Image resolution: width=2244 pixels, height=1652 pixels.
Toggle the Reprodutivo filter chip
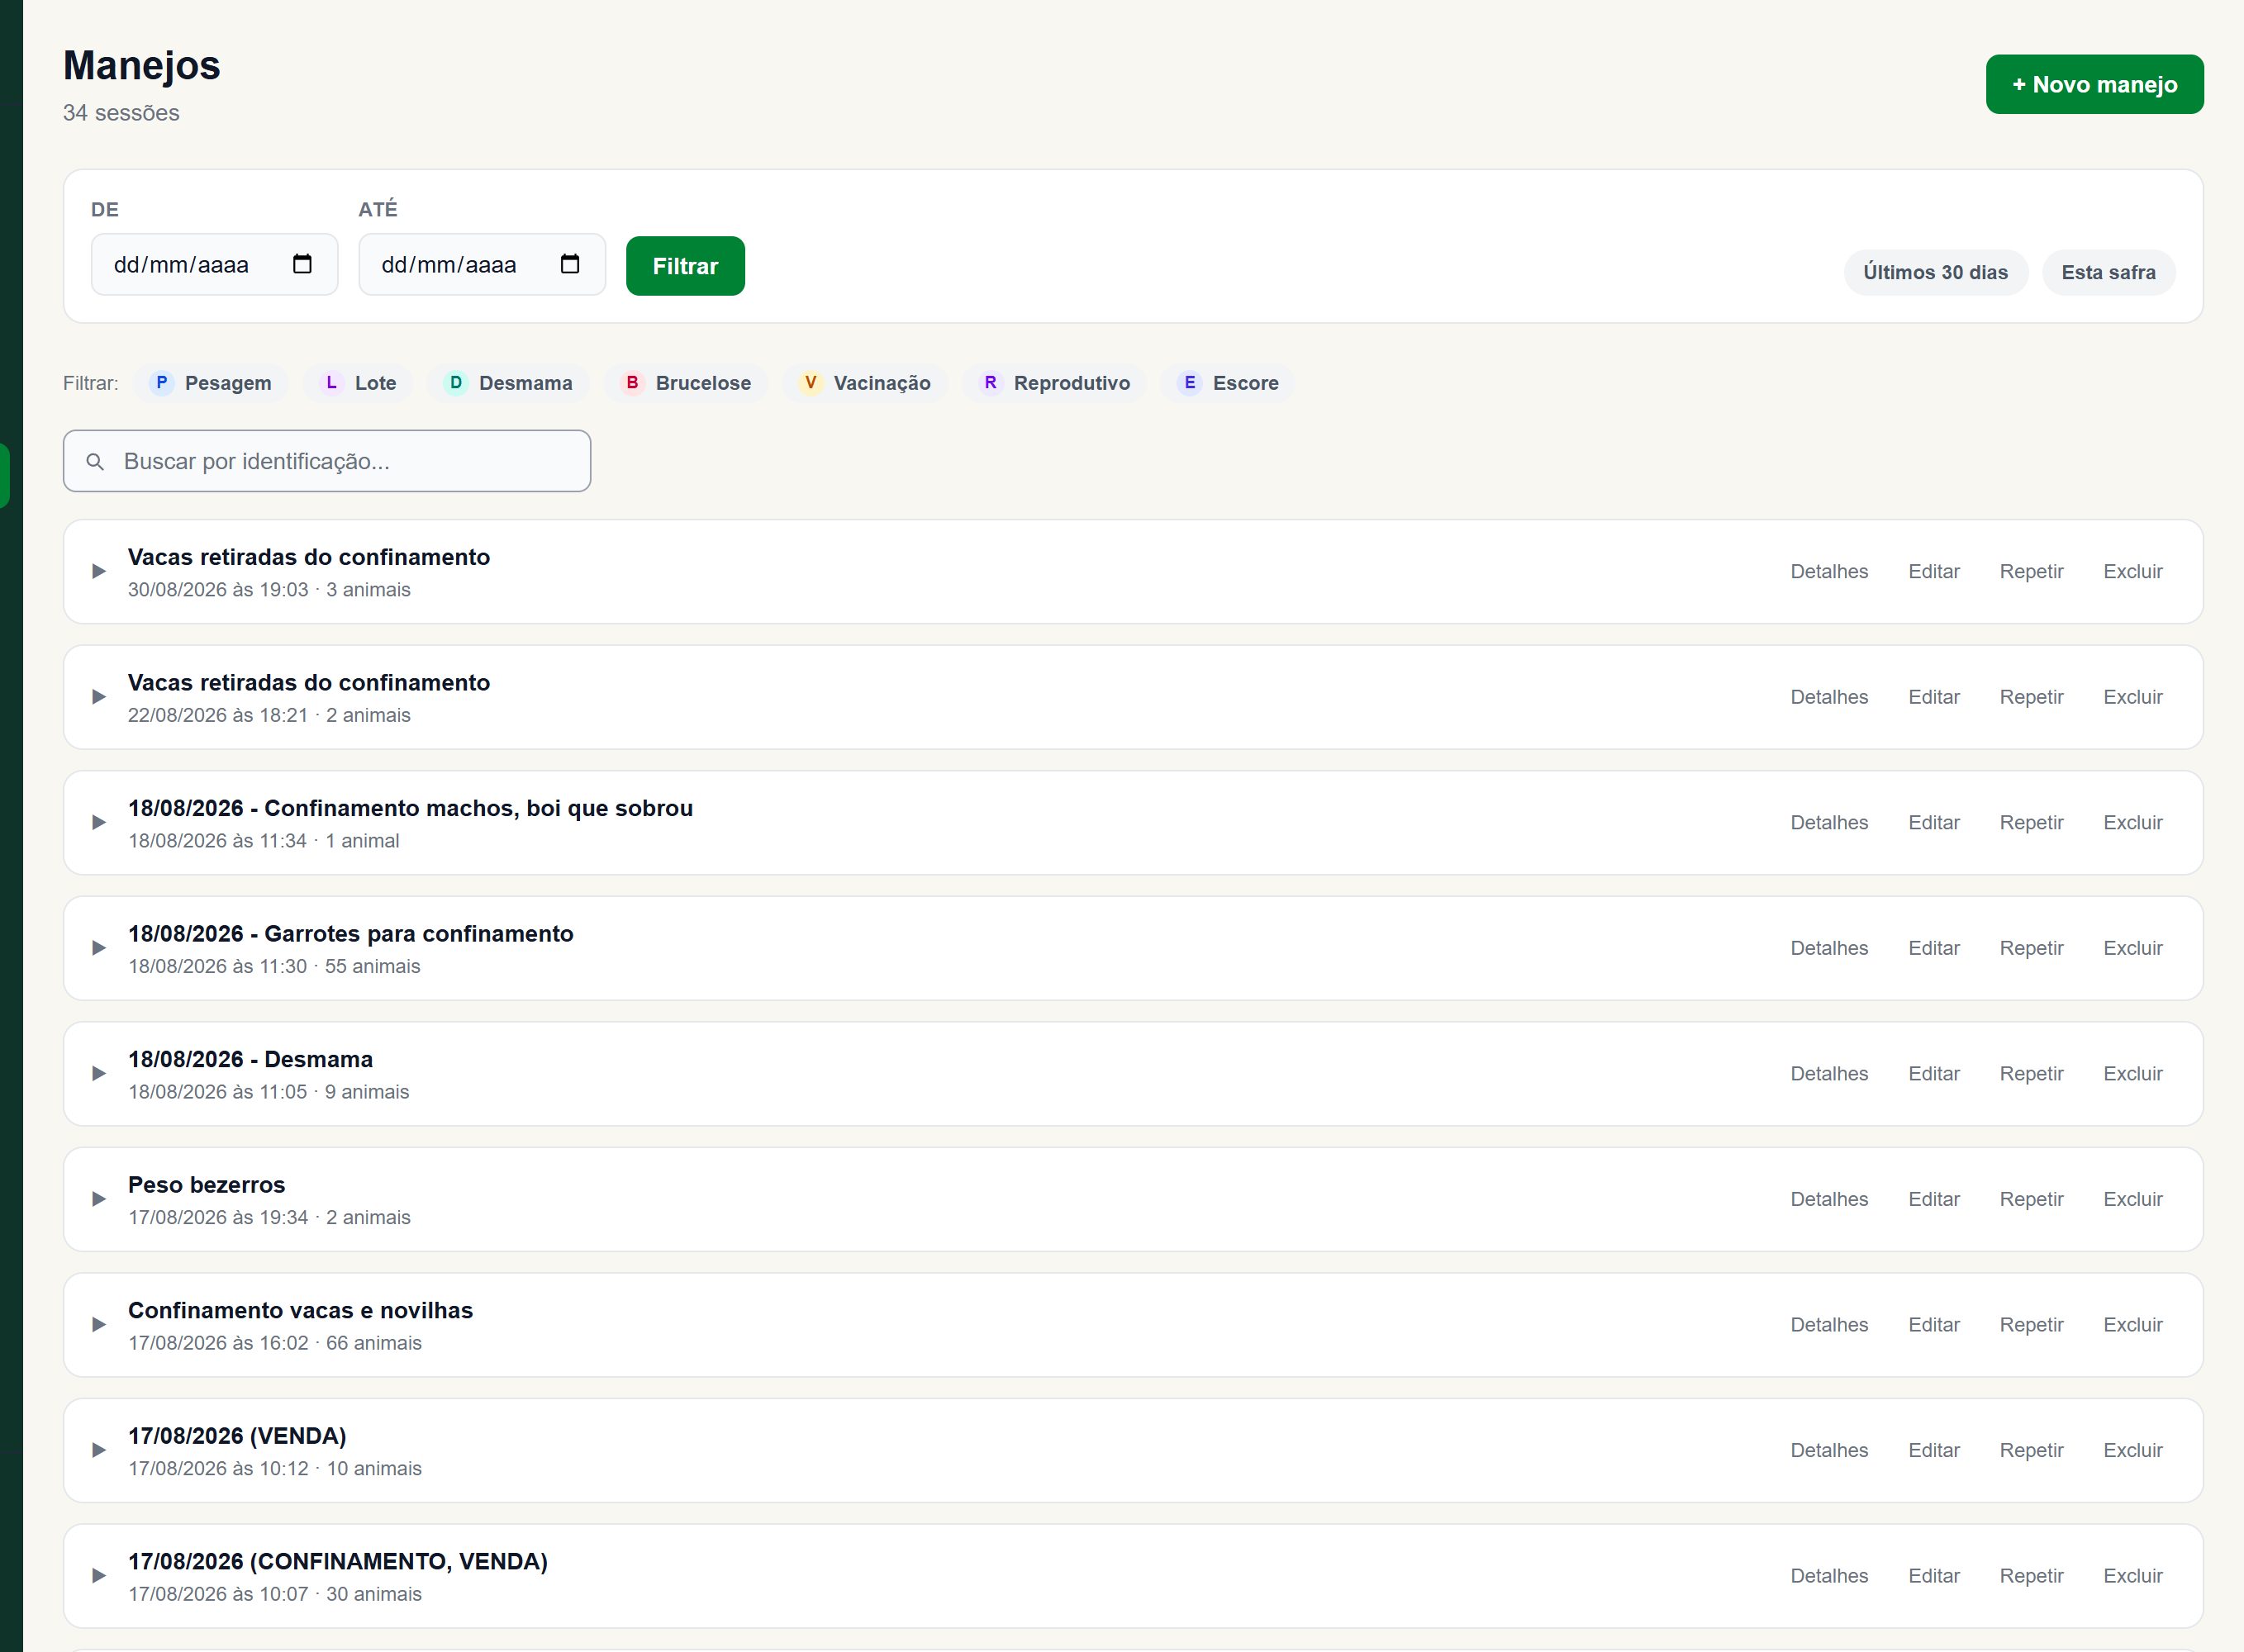click(x=1054, y=383)
